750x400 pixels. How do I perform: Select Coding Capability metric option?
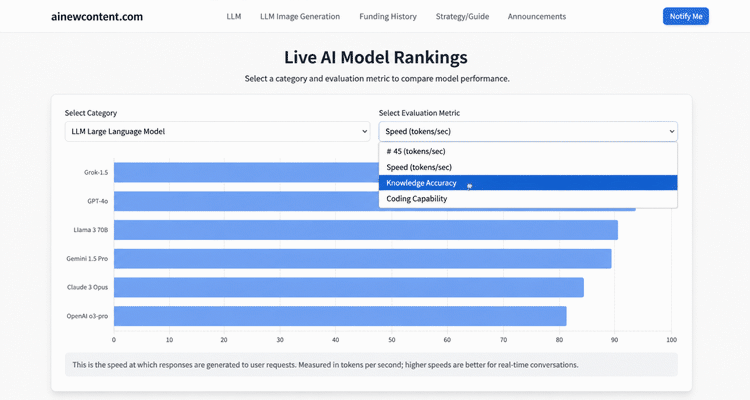pyautogui.click(x=528, y=199)
